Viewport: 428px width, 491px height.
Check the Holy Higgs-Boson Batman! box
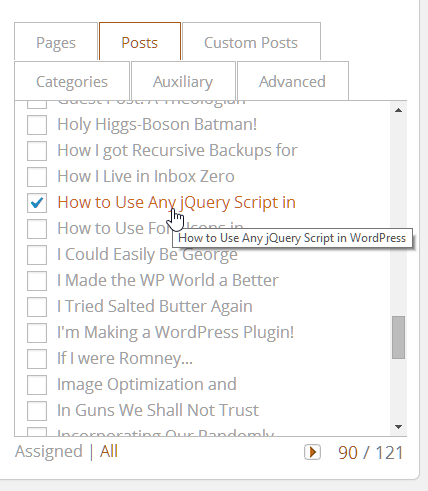[x=37, y=125]
